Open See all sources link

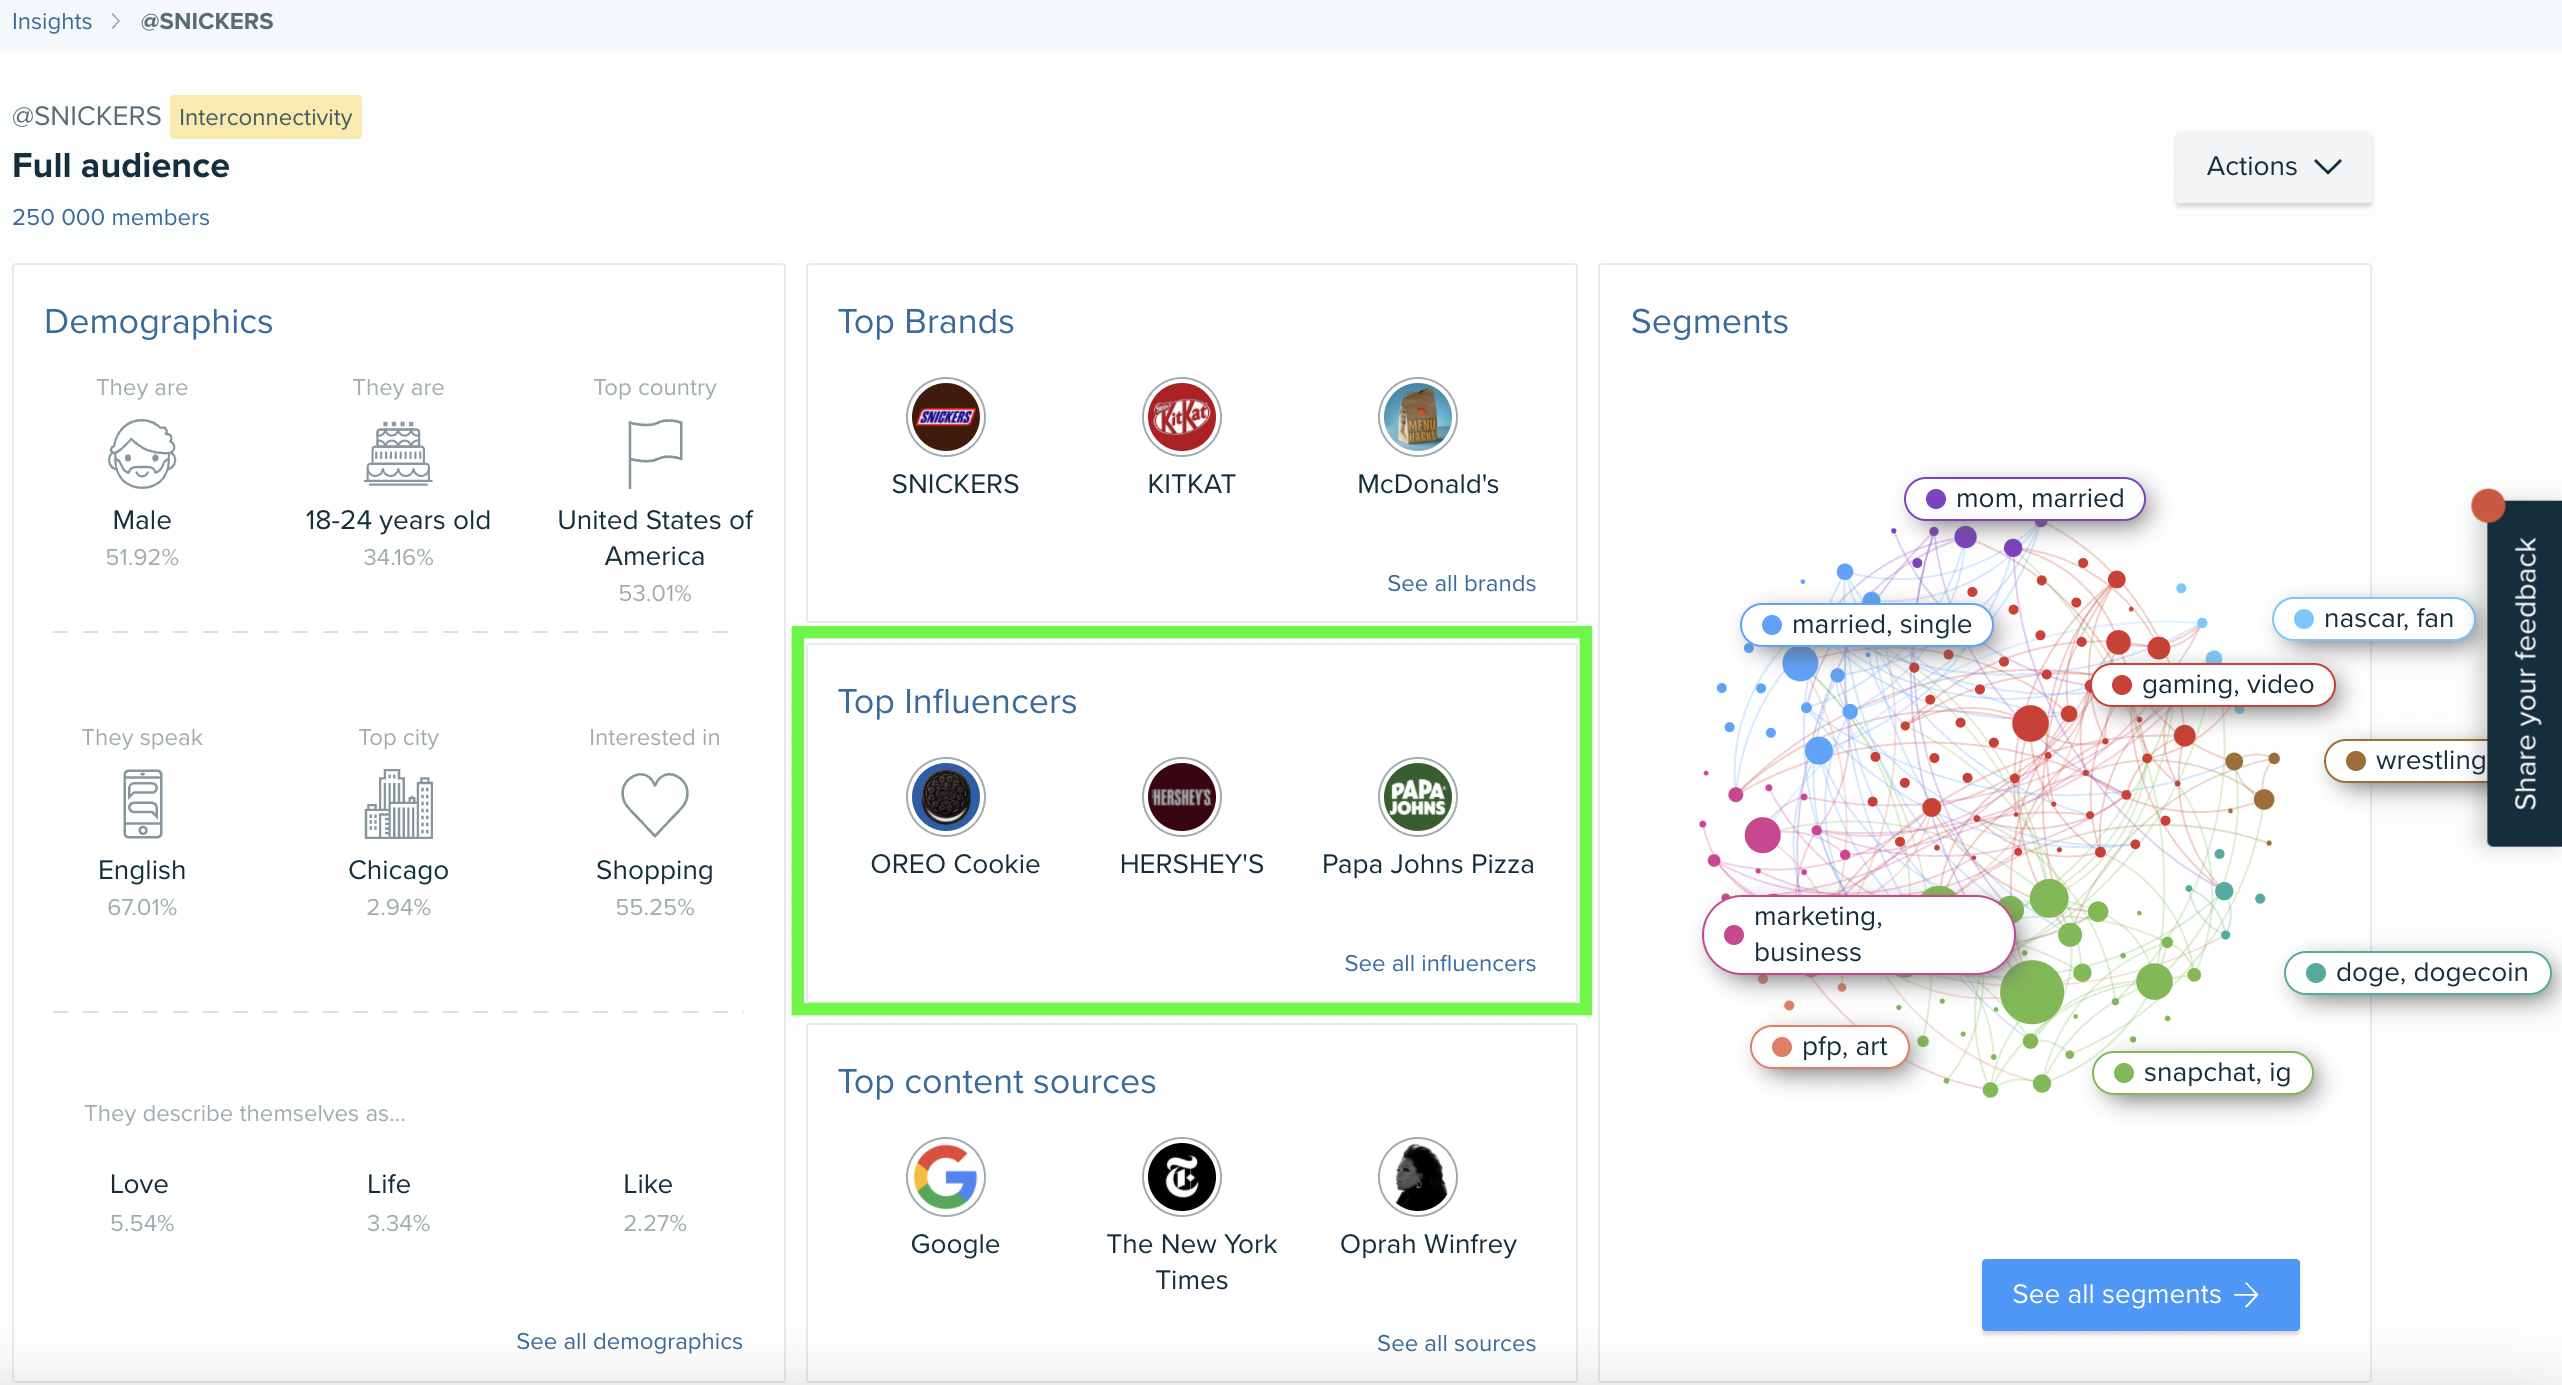pyautogui.click(x=1456, y=1343)
